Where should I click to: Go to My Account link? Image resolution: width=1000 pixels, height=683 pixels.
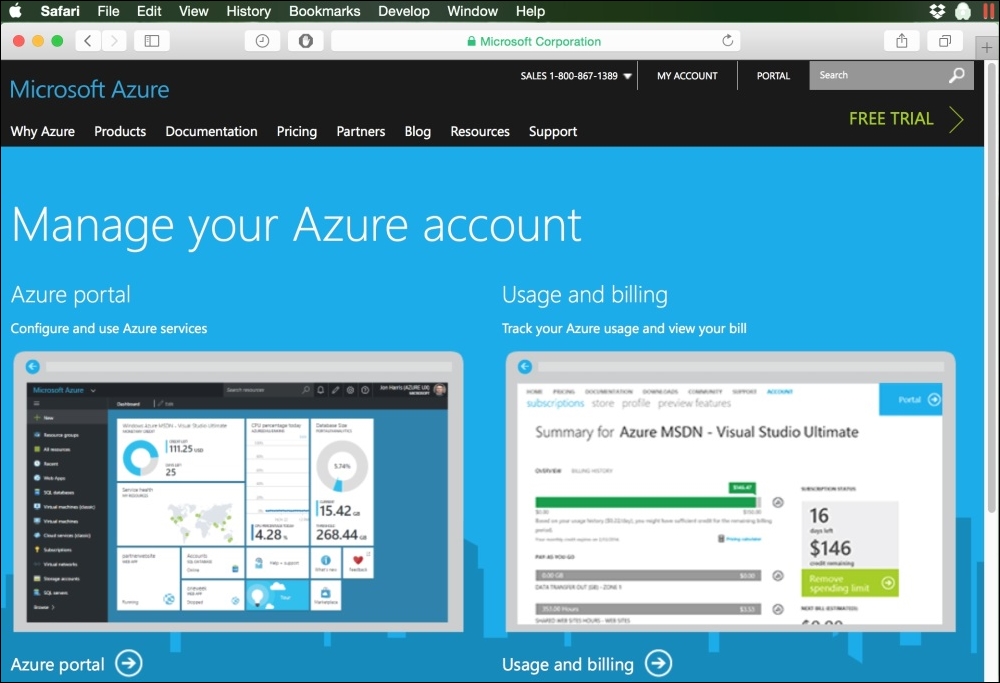(x=688, y=76)
